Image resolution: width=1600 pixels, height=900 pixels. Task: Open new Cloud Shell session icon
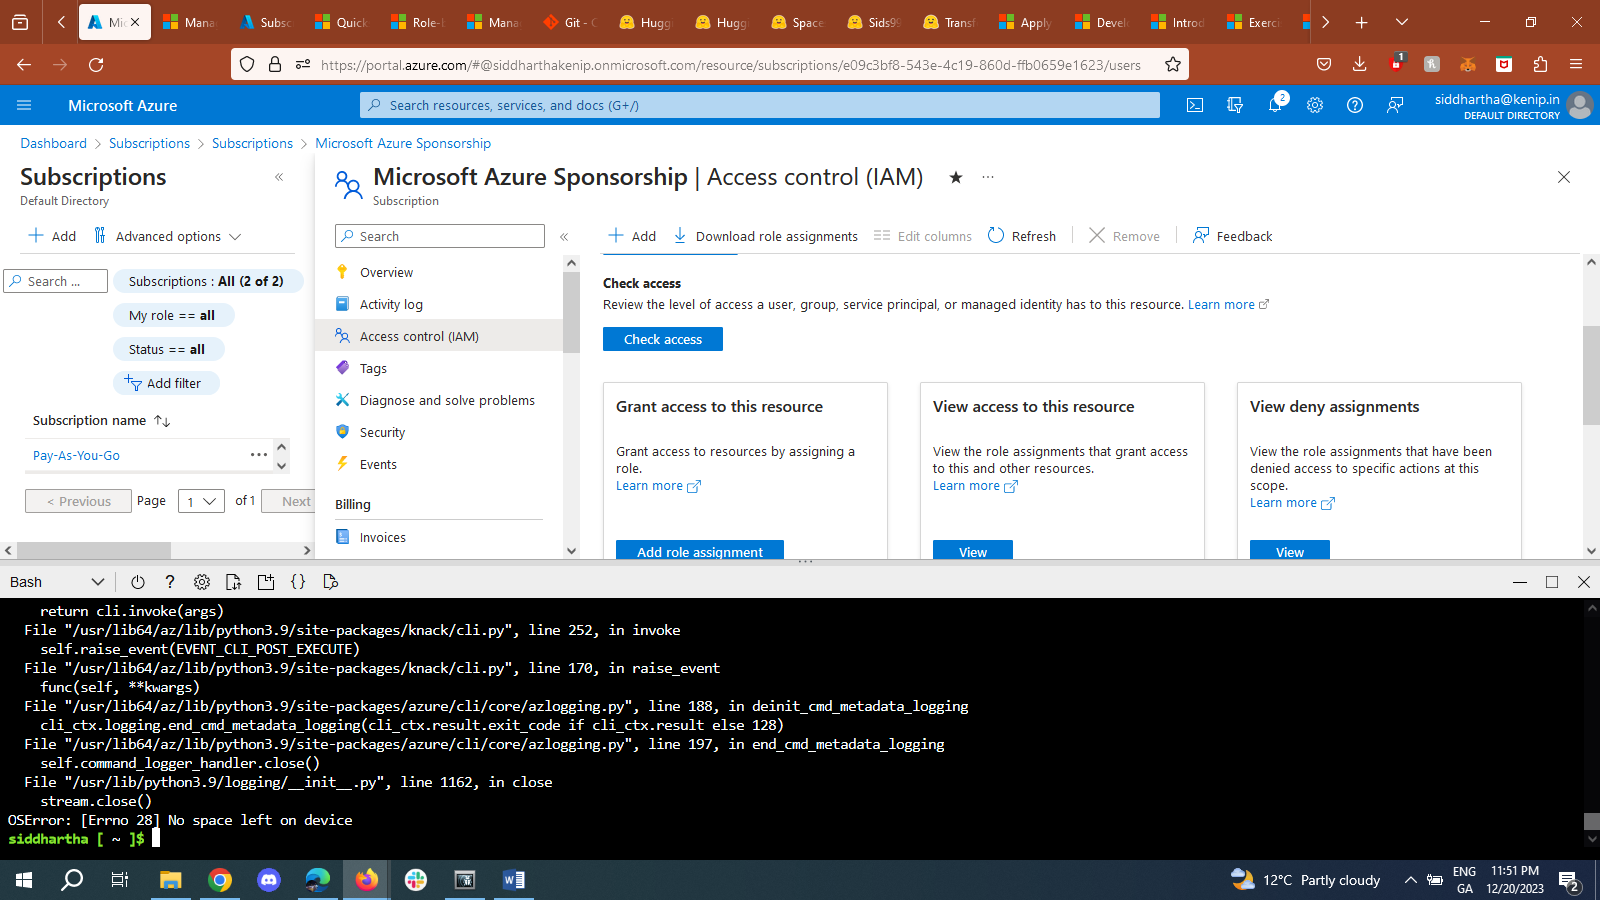266,582
